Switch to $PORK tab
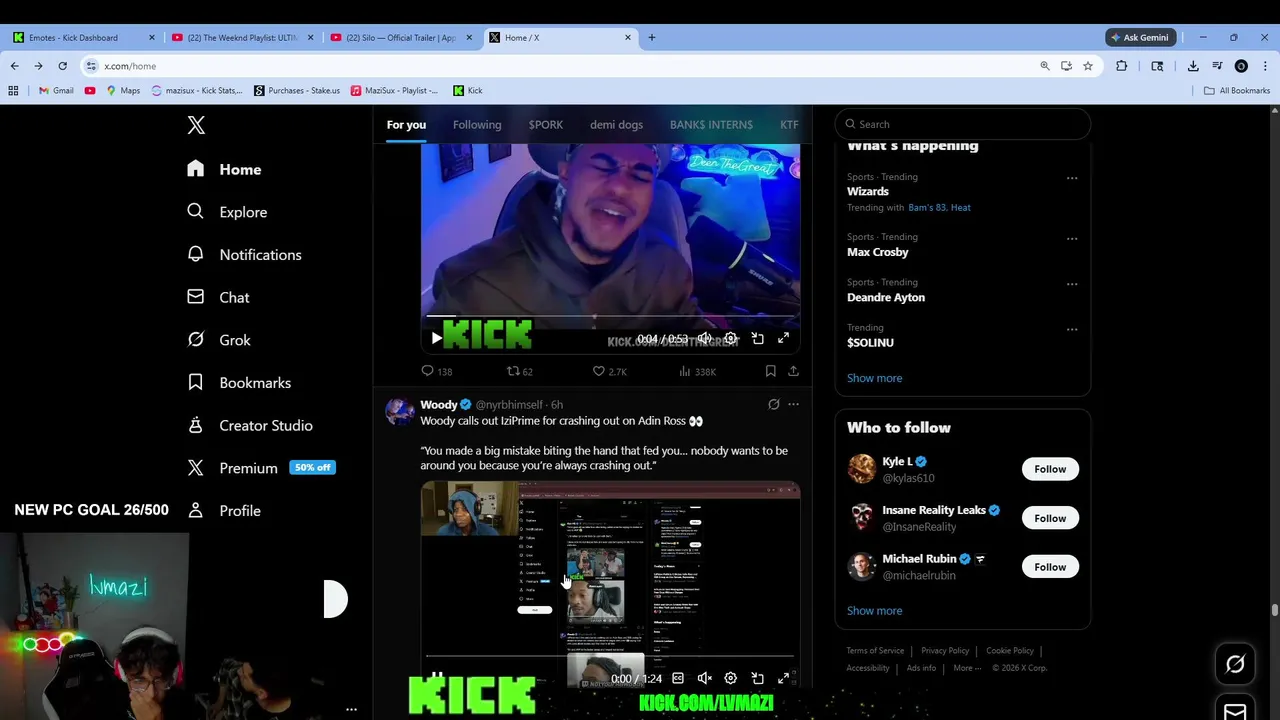This screenshot has height=720, width=1280. point(546,125)
